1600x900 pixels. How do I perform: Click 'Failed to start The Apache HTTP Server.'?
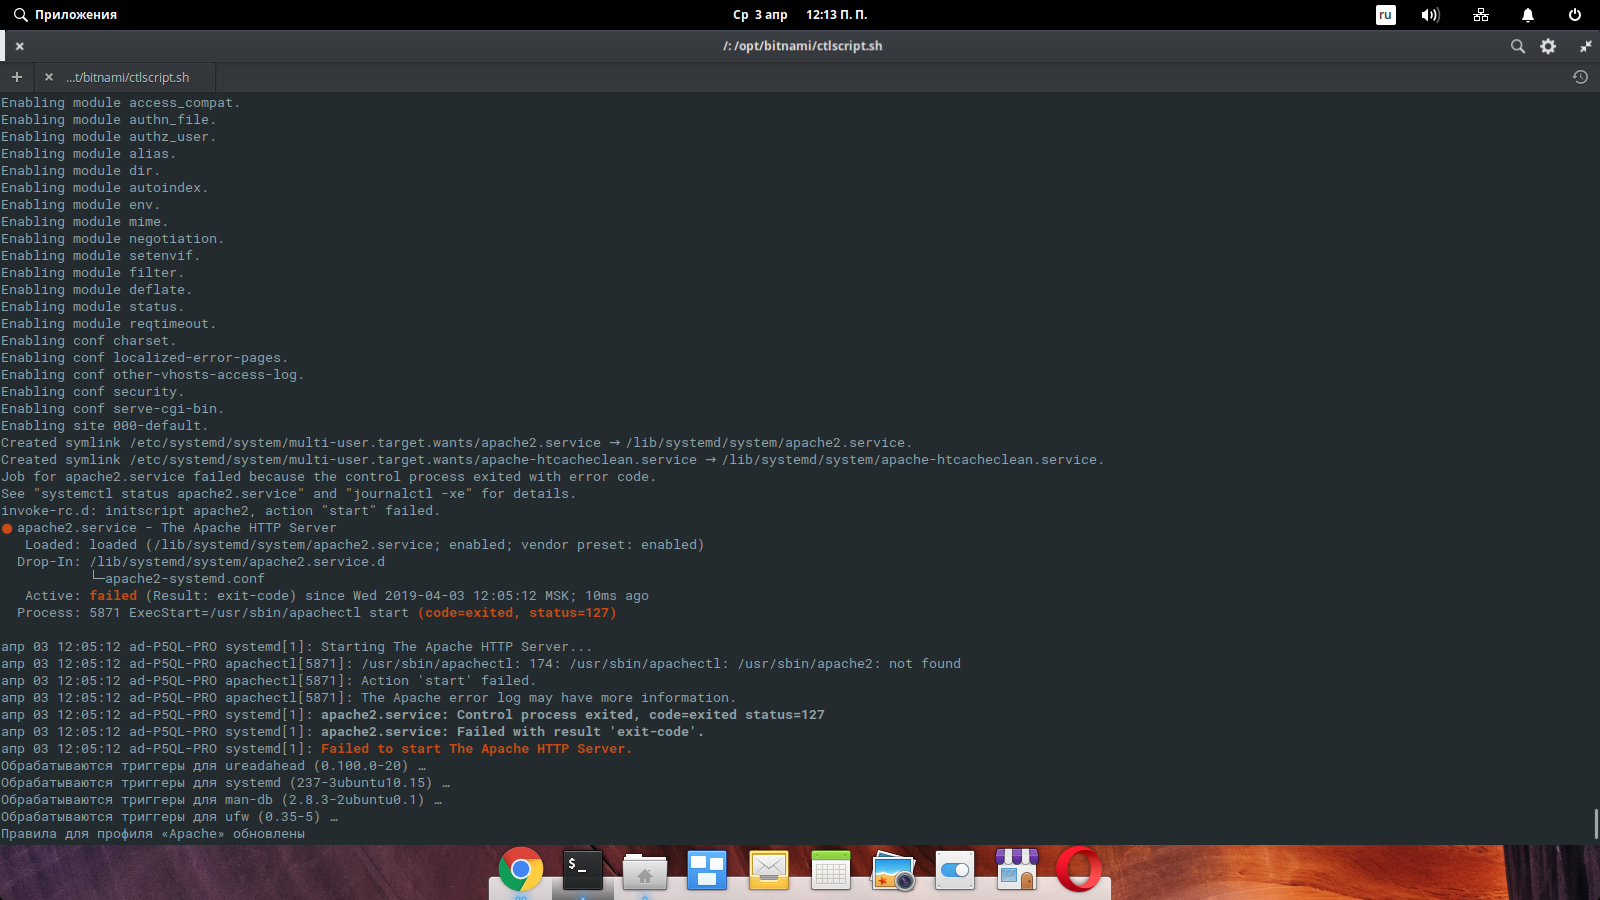[476, 749]
